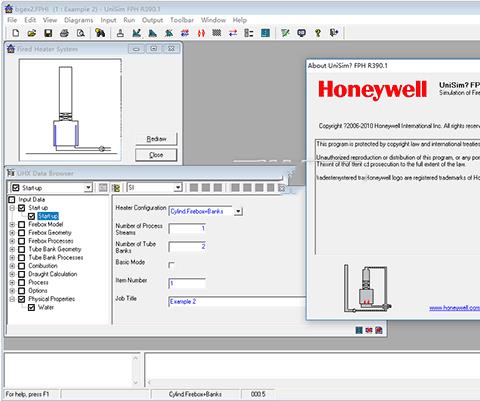Toggle the Water checkbox under Physical Properties
The height and width of the screenshot is (401, 480).
pos(31,307)
